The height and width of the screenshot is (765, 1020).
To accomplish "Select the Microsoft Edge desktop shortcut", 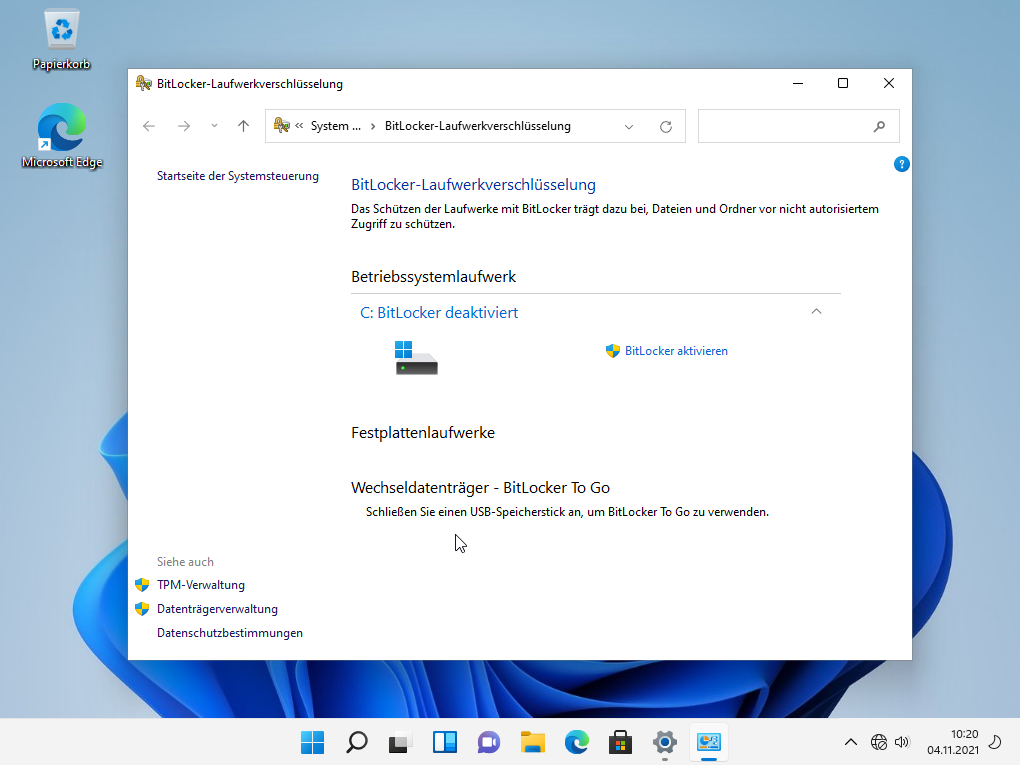I will (x=62, y=136).
